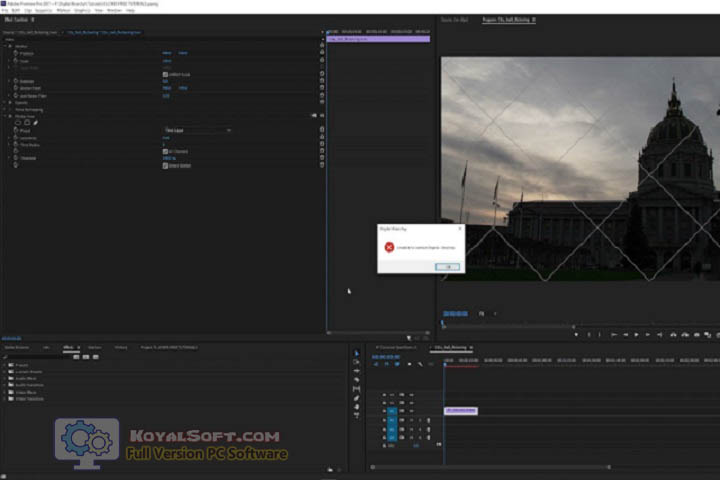Viewport: 720px width, 480px height.
Task: Toggle Linked Selection in the timeline
Action: click(x=397, y=364)
